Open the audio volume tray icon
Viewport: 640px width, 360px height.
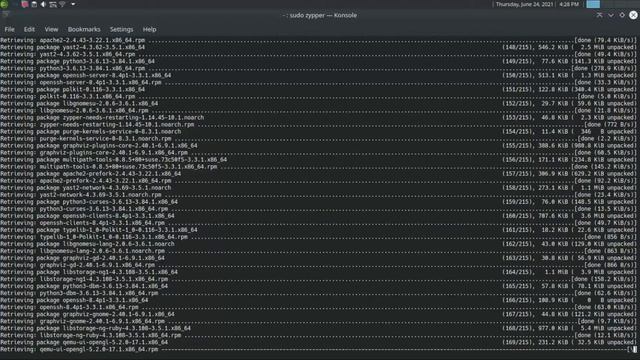click(43, 4)
